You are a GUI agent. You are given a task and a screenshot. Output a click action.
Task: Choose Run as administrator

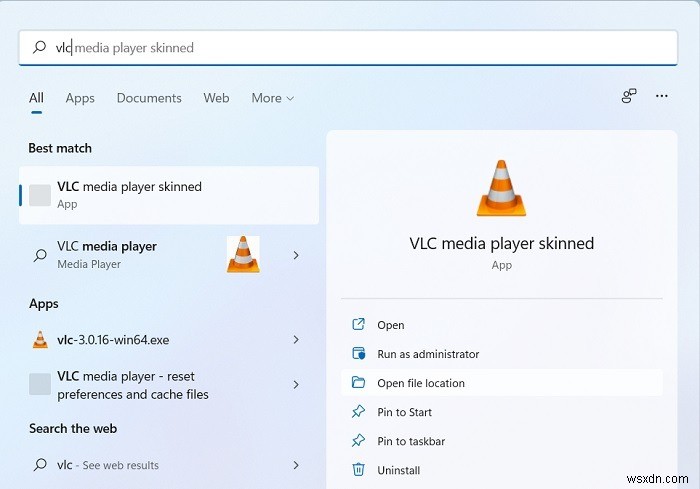502,354
